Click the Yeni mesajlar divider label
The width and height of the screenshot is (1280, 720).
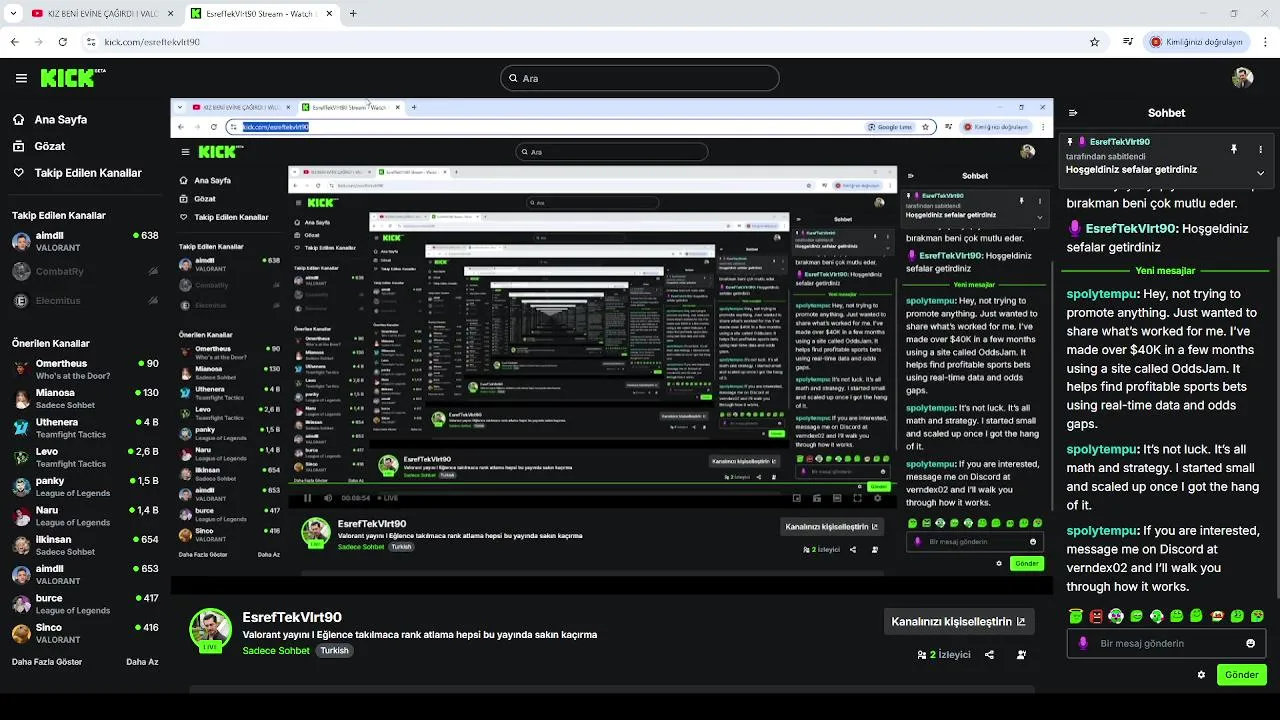pyautogui.click(x=1165, y=271)
